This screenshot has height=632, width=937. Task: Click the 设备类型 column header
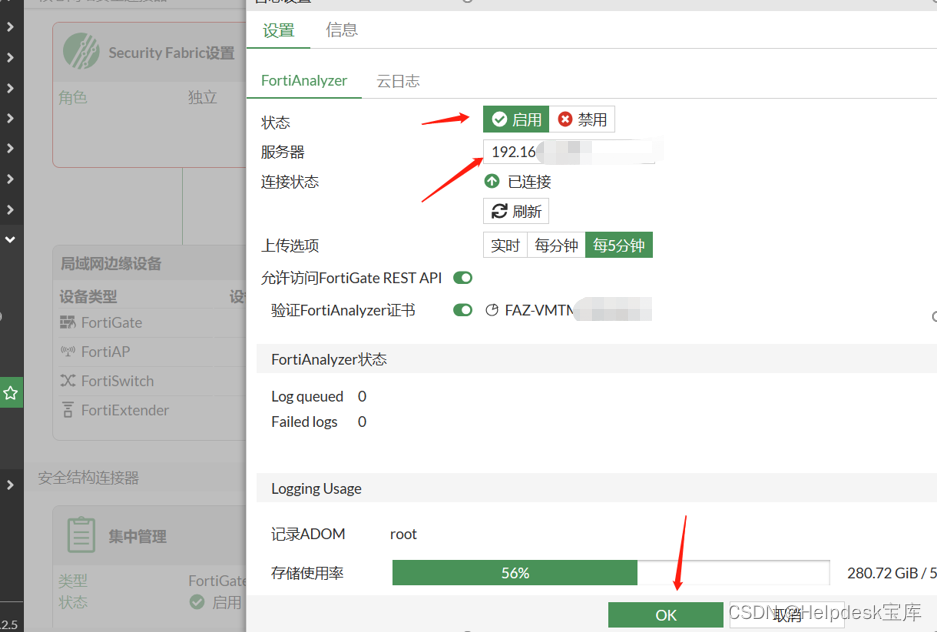pyautogui.click(x=88, y=296)
